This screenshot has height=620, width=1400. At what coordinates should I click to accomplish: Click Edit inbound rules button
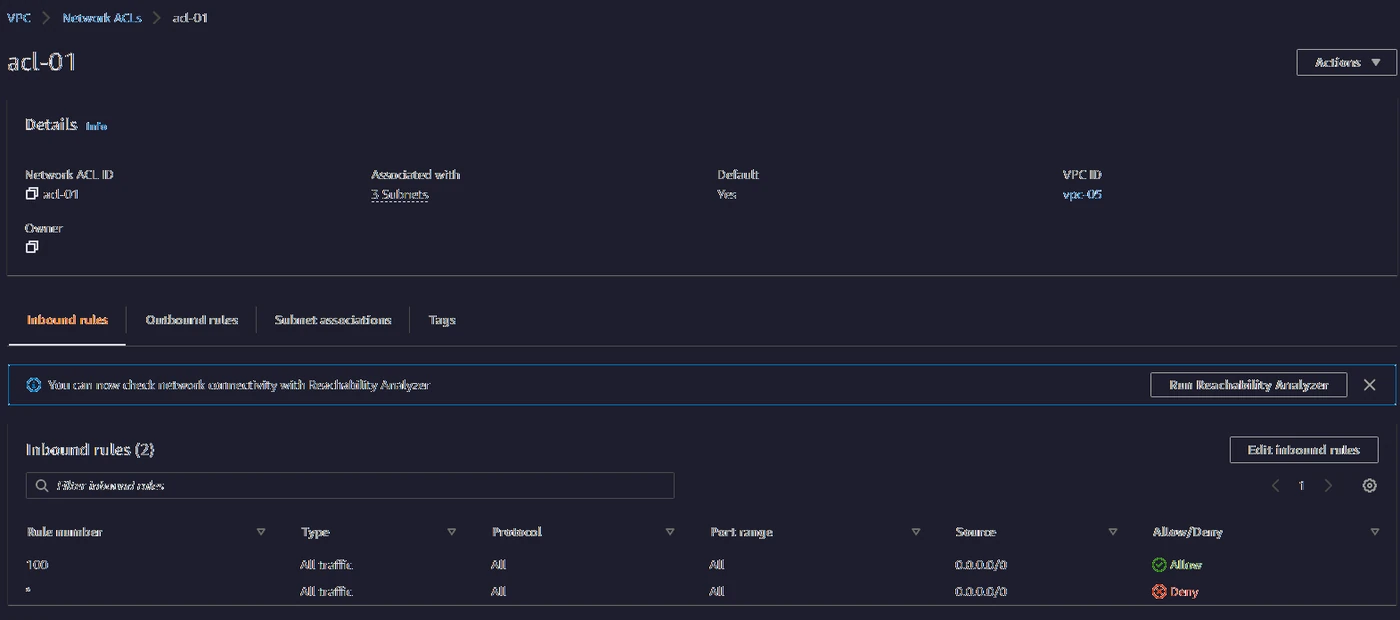[1303, 450]
